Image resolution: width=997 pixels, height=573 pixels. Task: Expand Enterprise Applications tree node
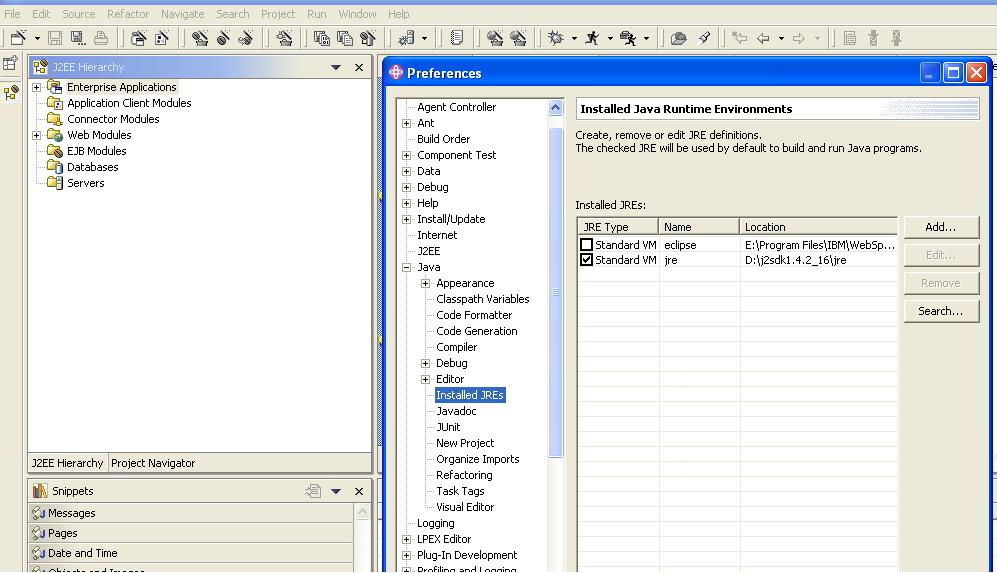(x=37, y=87)
